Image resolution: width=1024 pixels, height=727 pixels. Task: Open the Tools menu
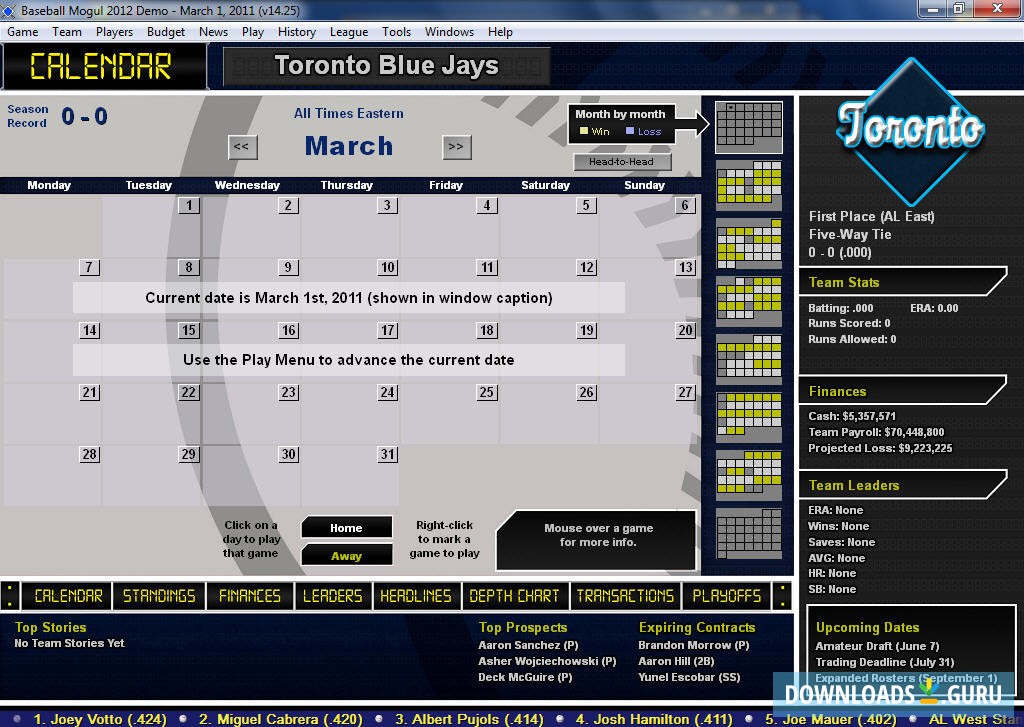click(397, 31)
